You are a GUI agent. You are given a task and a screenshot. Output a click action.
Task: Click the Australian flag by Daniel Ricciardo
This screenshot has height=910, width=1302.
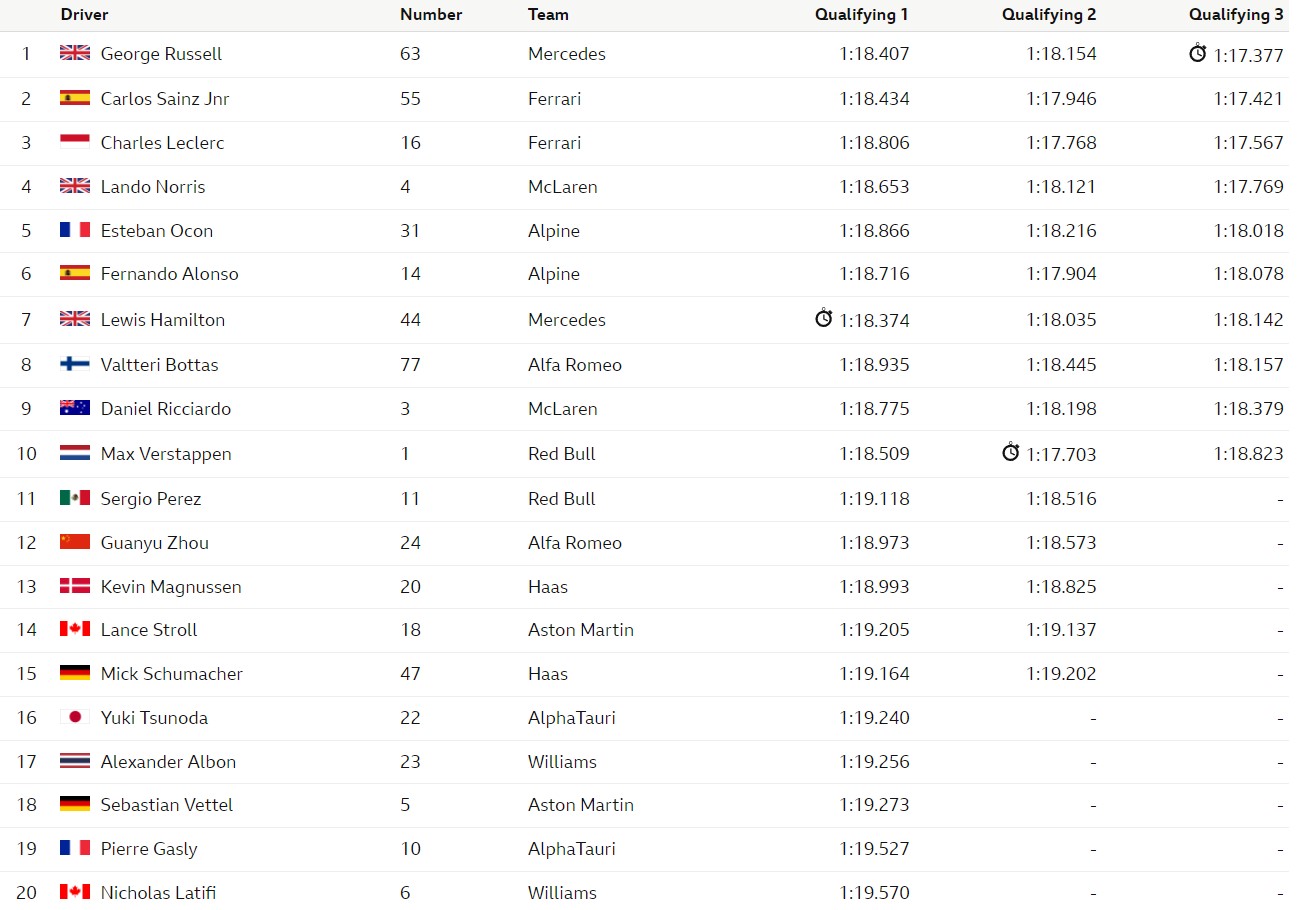point(75,408)
